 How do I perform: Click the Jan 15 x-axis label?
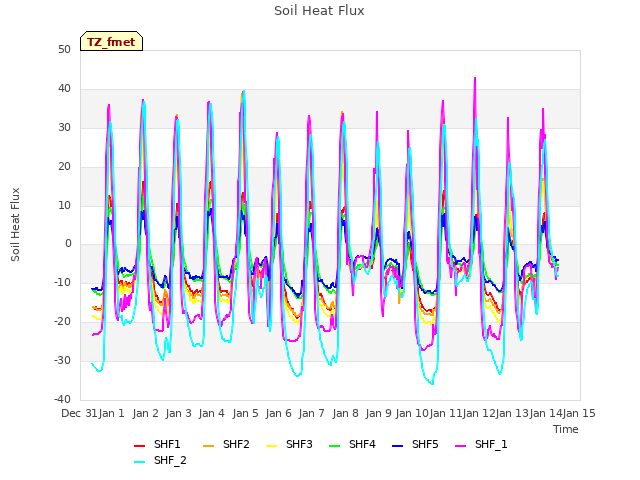tap(579, 413)
